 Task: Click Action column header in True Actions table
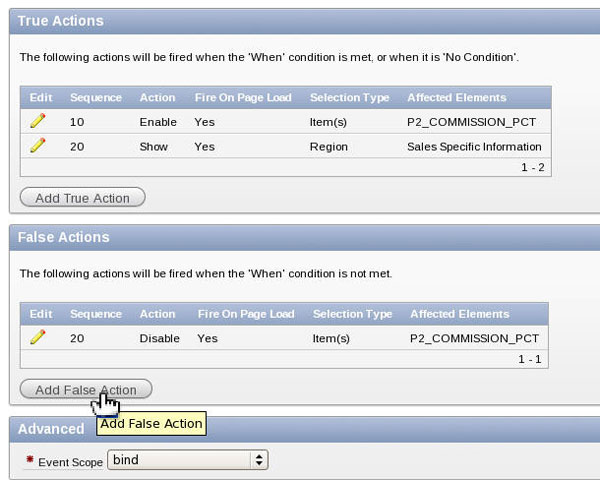pyautogui.click(x=158, y=98)
